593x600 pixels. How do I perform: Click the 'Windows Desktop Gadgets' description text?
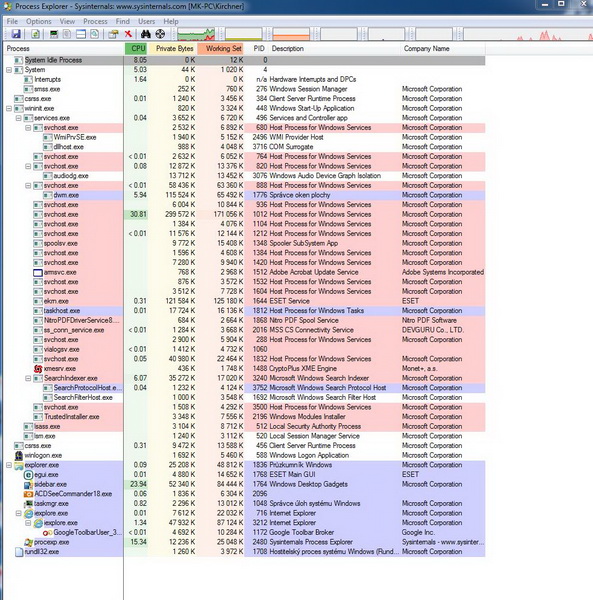[308, 484]
